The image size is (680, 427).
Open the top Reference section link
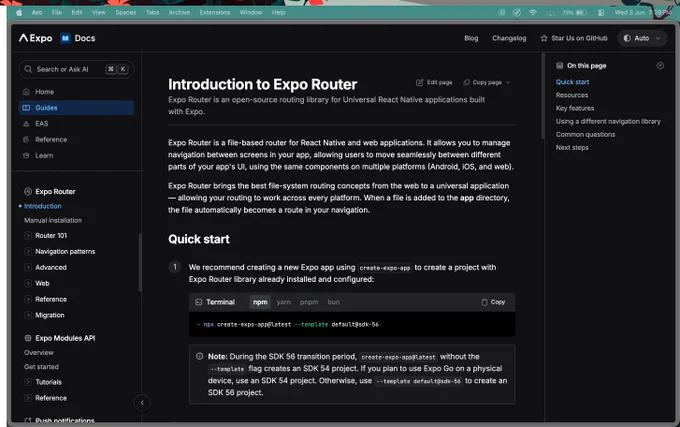(76, 140)
